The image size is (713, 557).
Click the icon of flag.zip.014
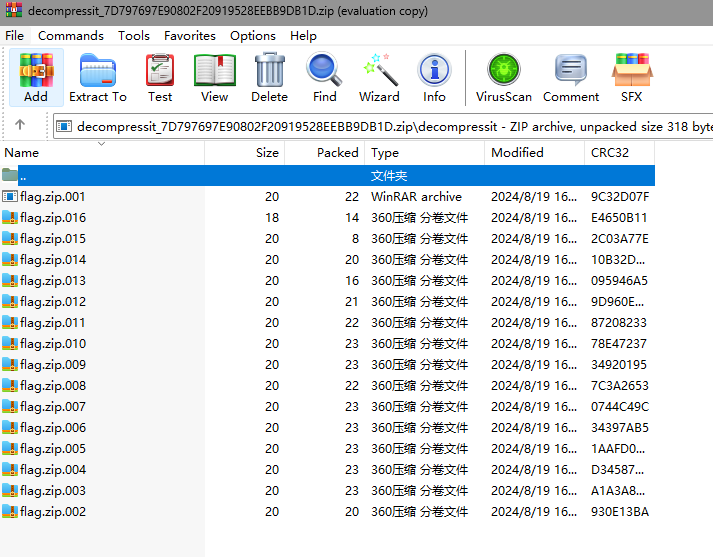(x=10, y=259)
